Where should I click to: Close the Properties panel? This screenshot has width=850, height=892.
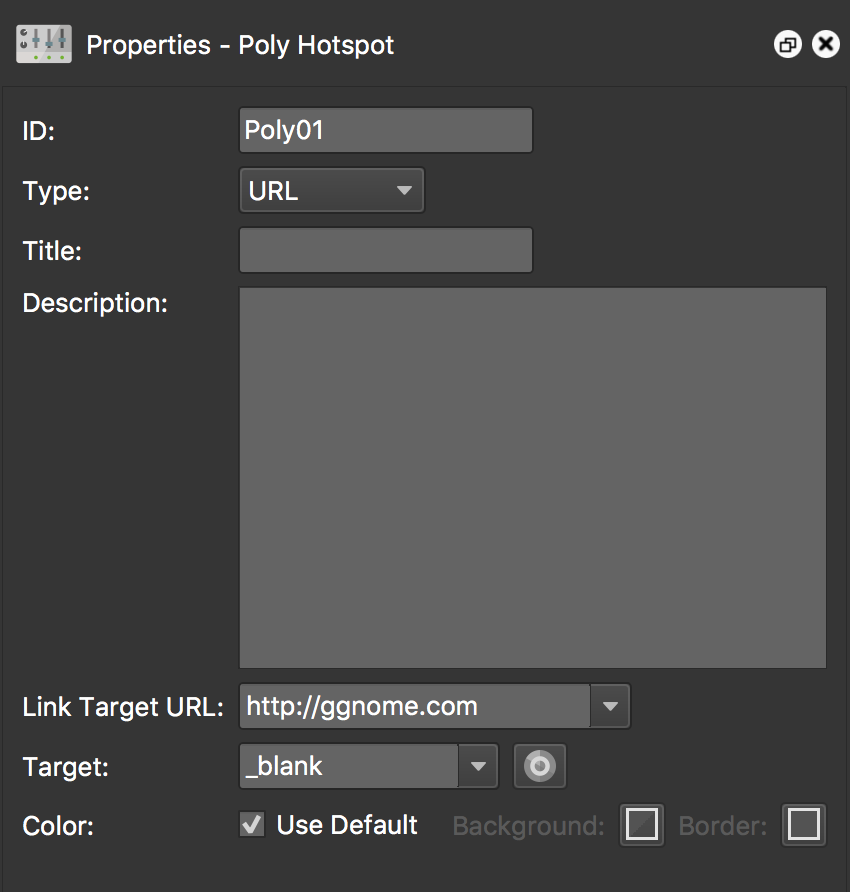pos(826,44)
